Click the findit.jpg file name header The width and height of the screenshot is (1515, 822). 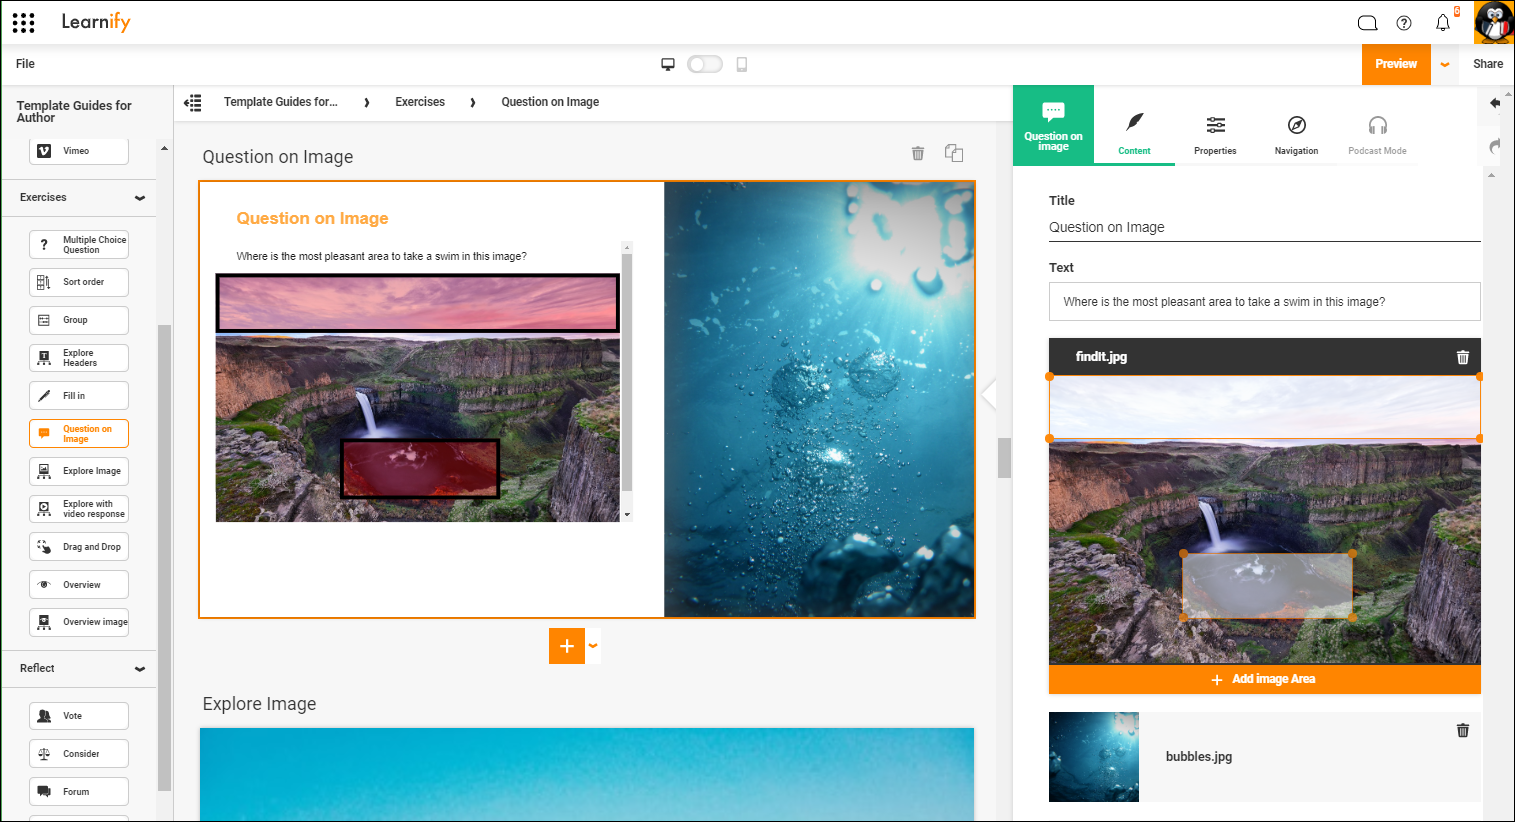(1101, 357)
